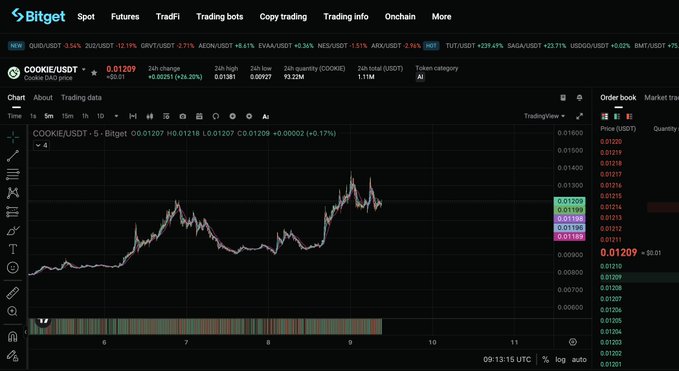Select the Text annotation tool
Image resolution: width=679 pixels, height=371 pixels.
pyautogui.click(x=13, y=249)
